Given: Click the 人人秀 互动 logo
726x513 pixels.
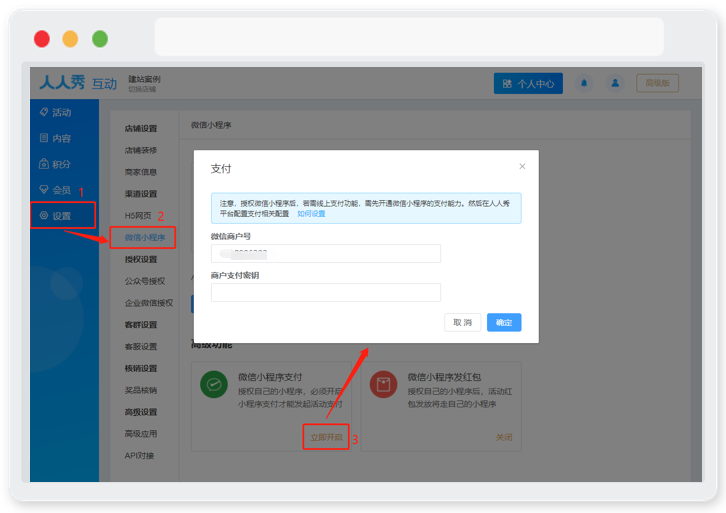Looking at the screenshot, I should (x=78, y=83).
